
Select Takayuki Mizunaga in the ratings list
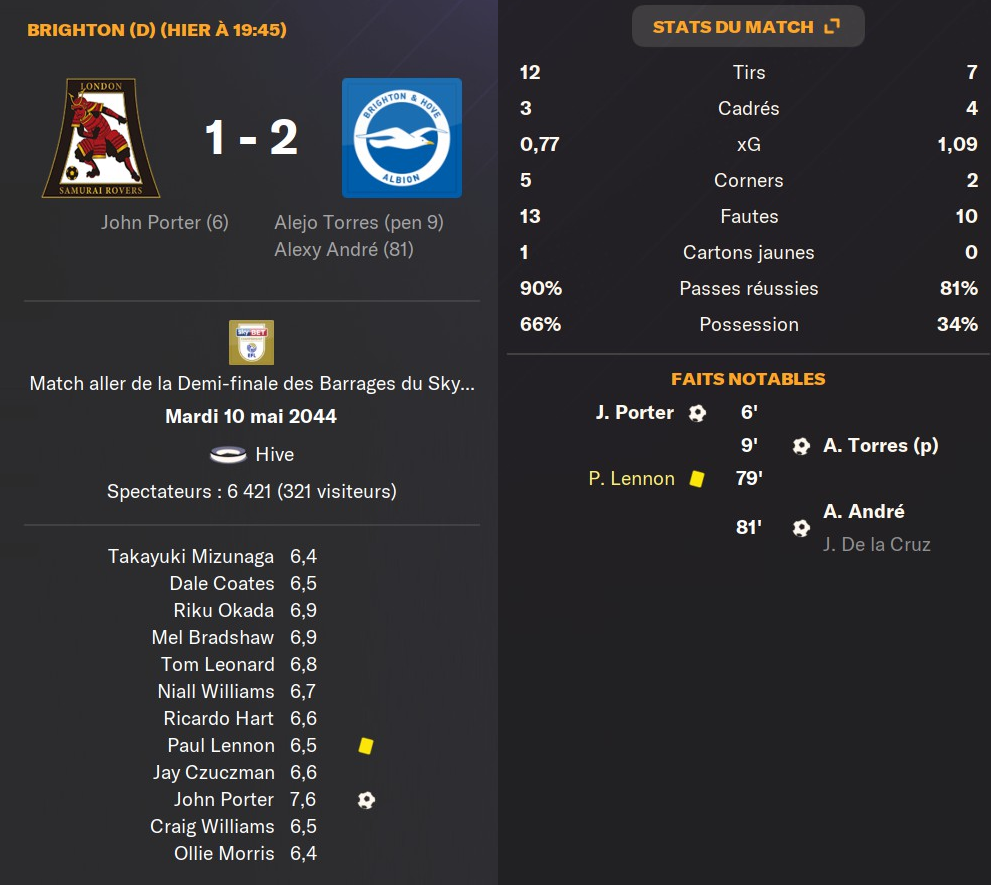coord(190,557)
